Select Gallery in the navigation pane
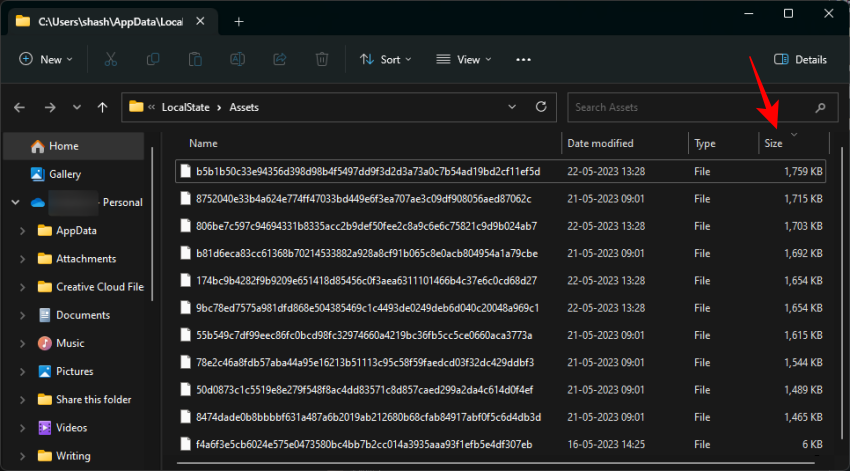Screen dimensions: 850x471 (x=65, y=174)
